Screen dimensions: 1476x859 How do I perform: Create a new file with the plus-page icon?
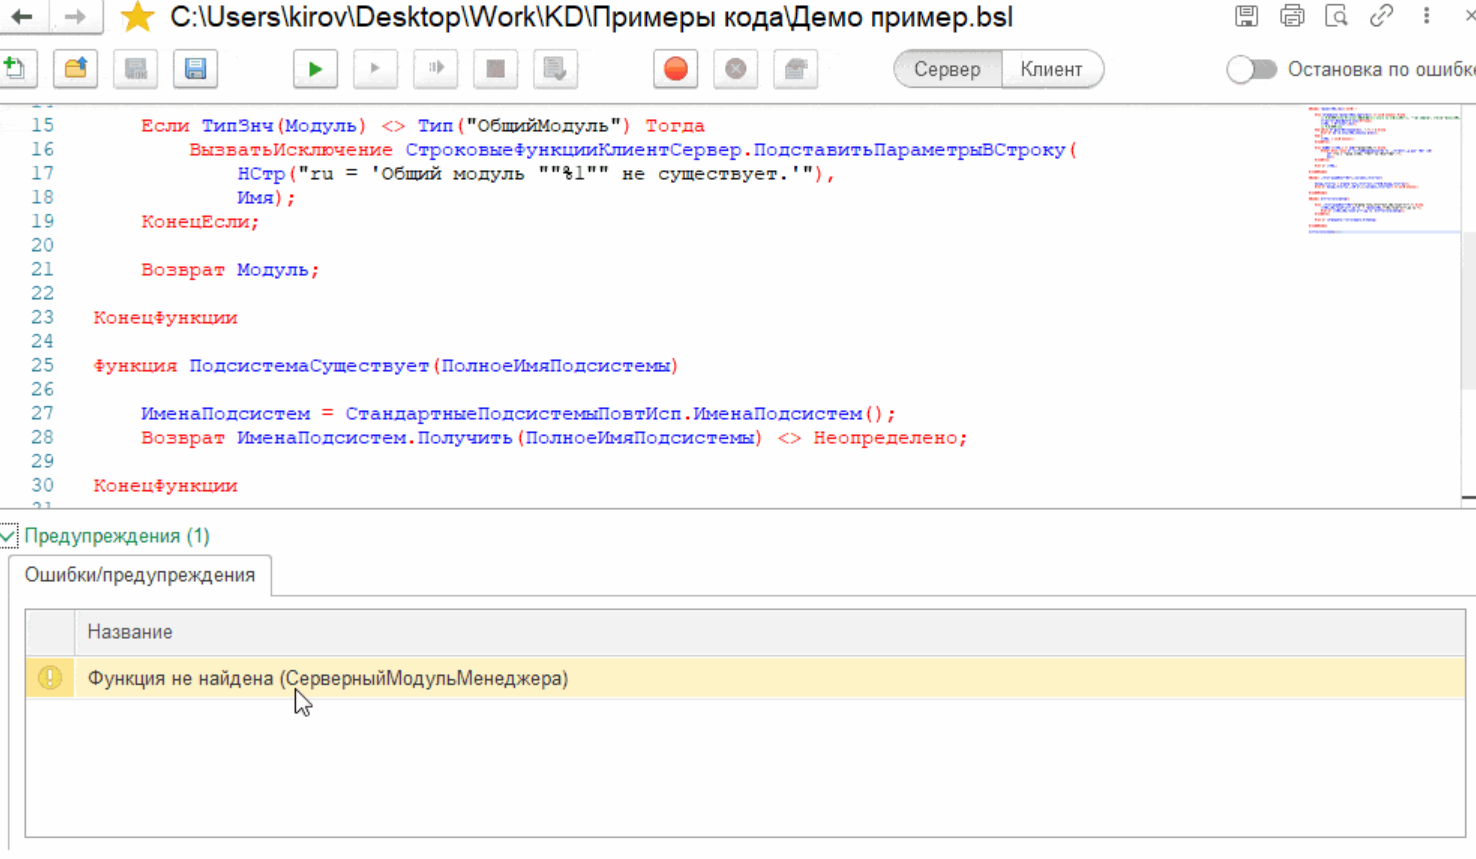(16, 69)
